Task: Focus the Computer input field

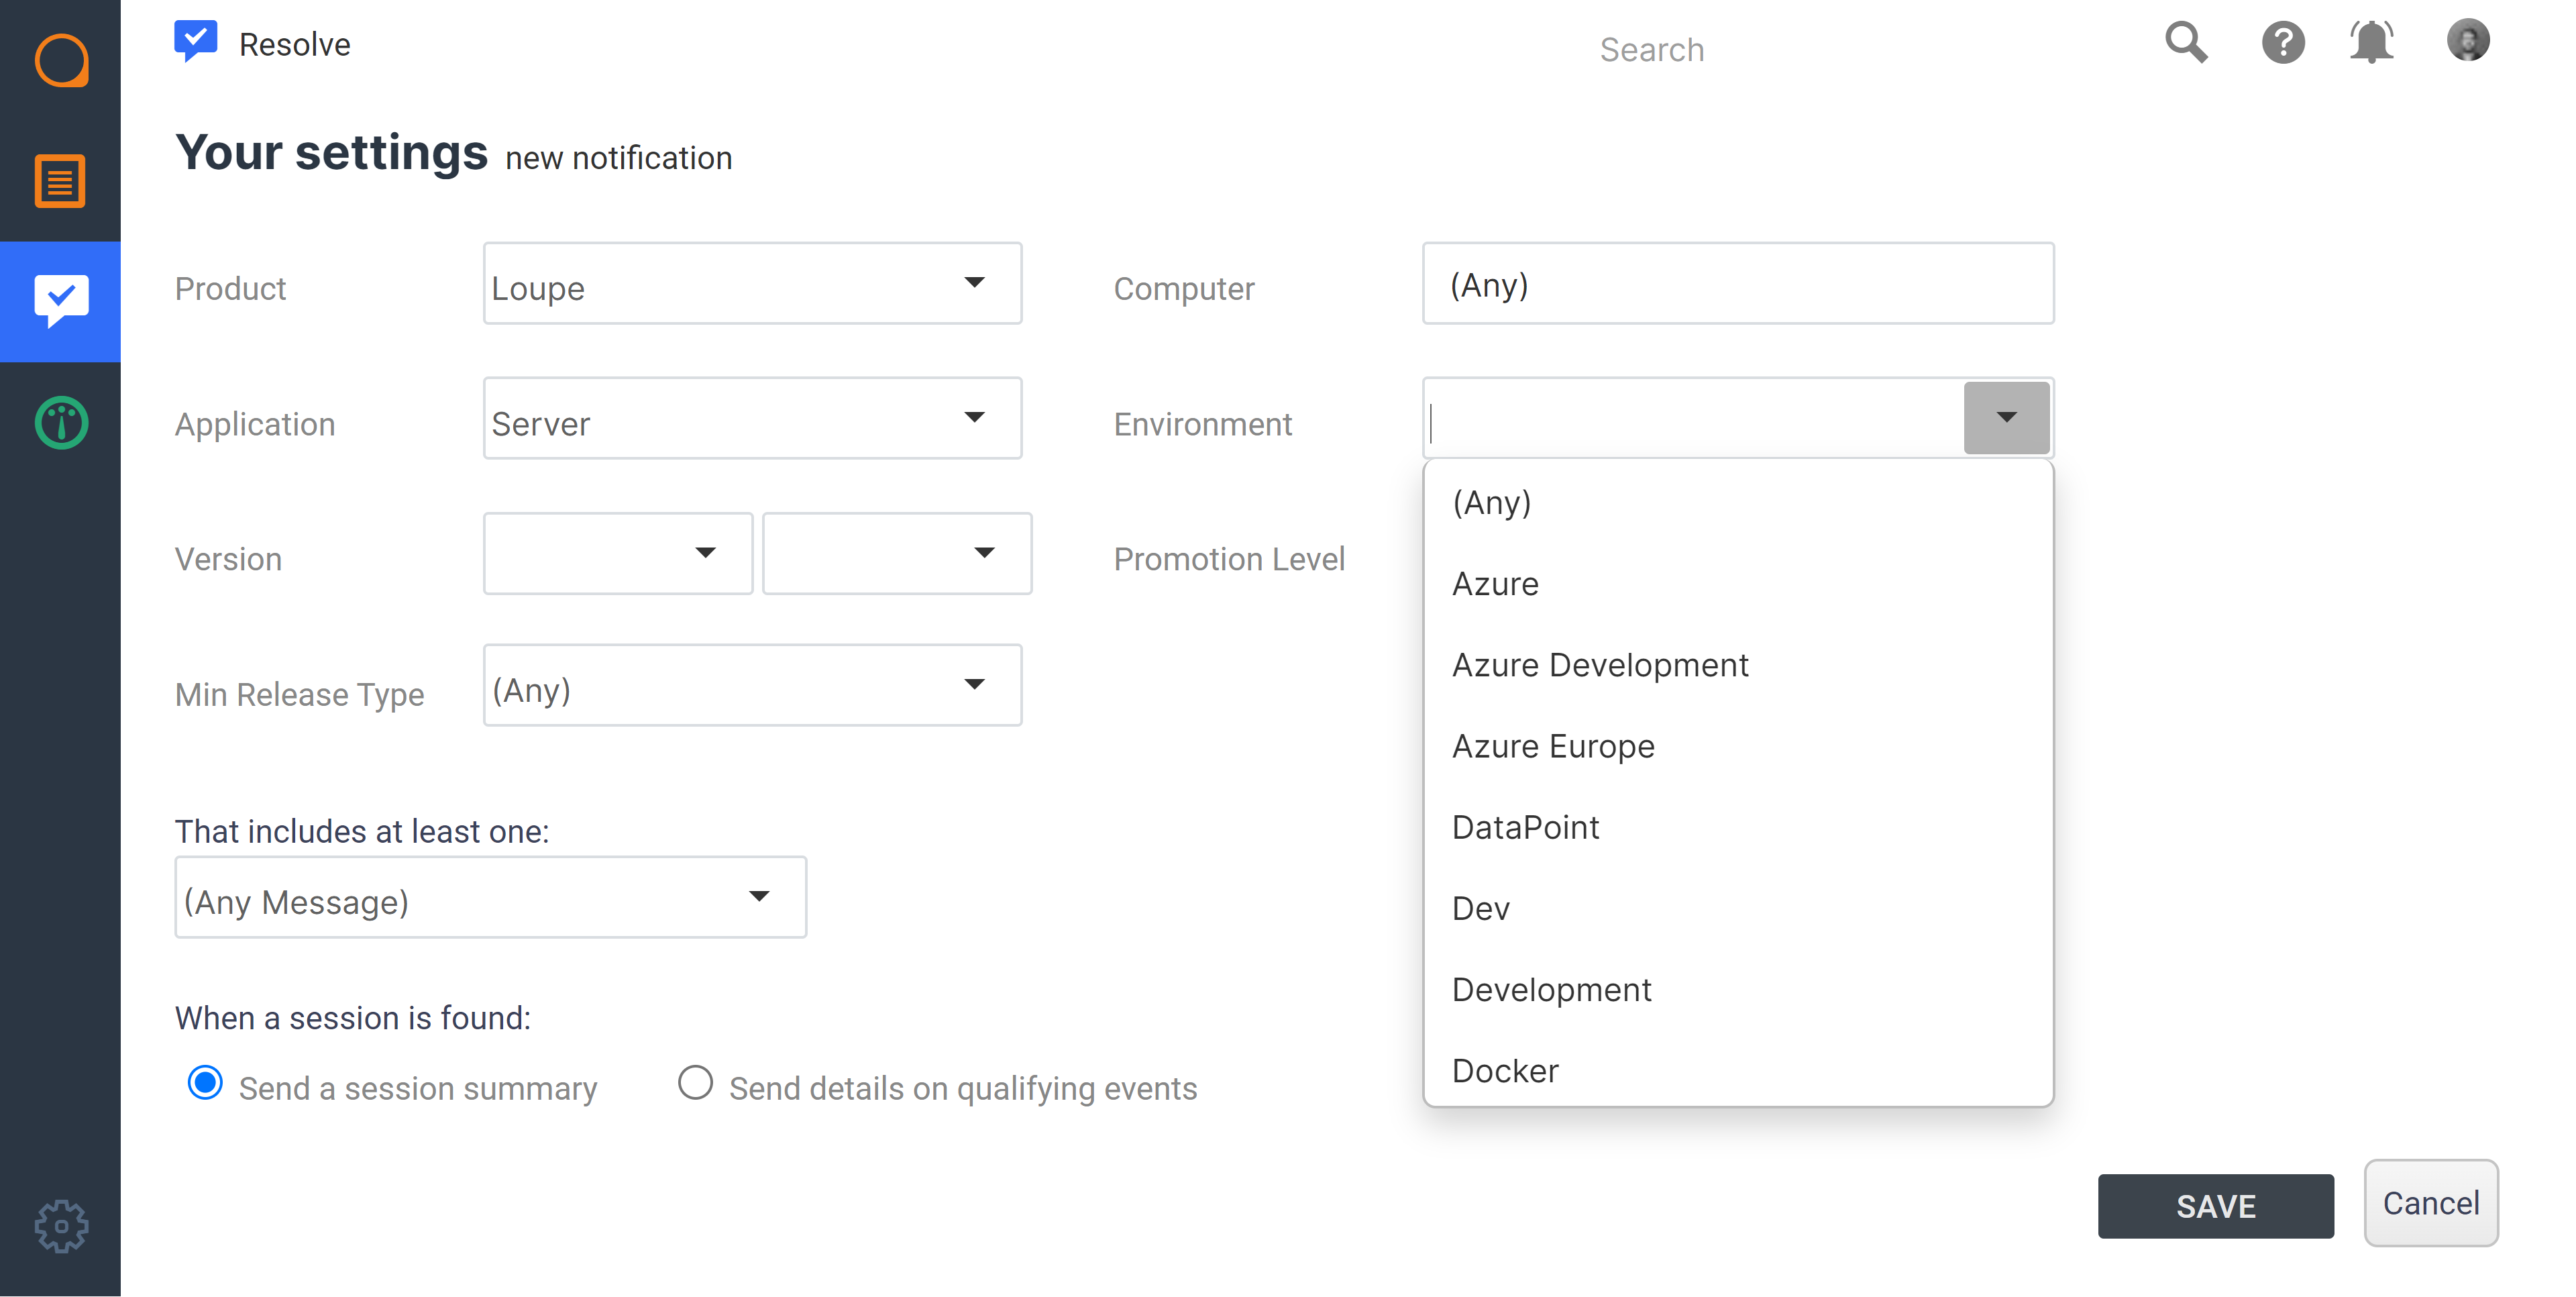Action: [1738, 283]
